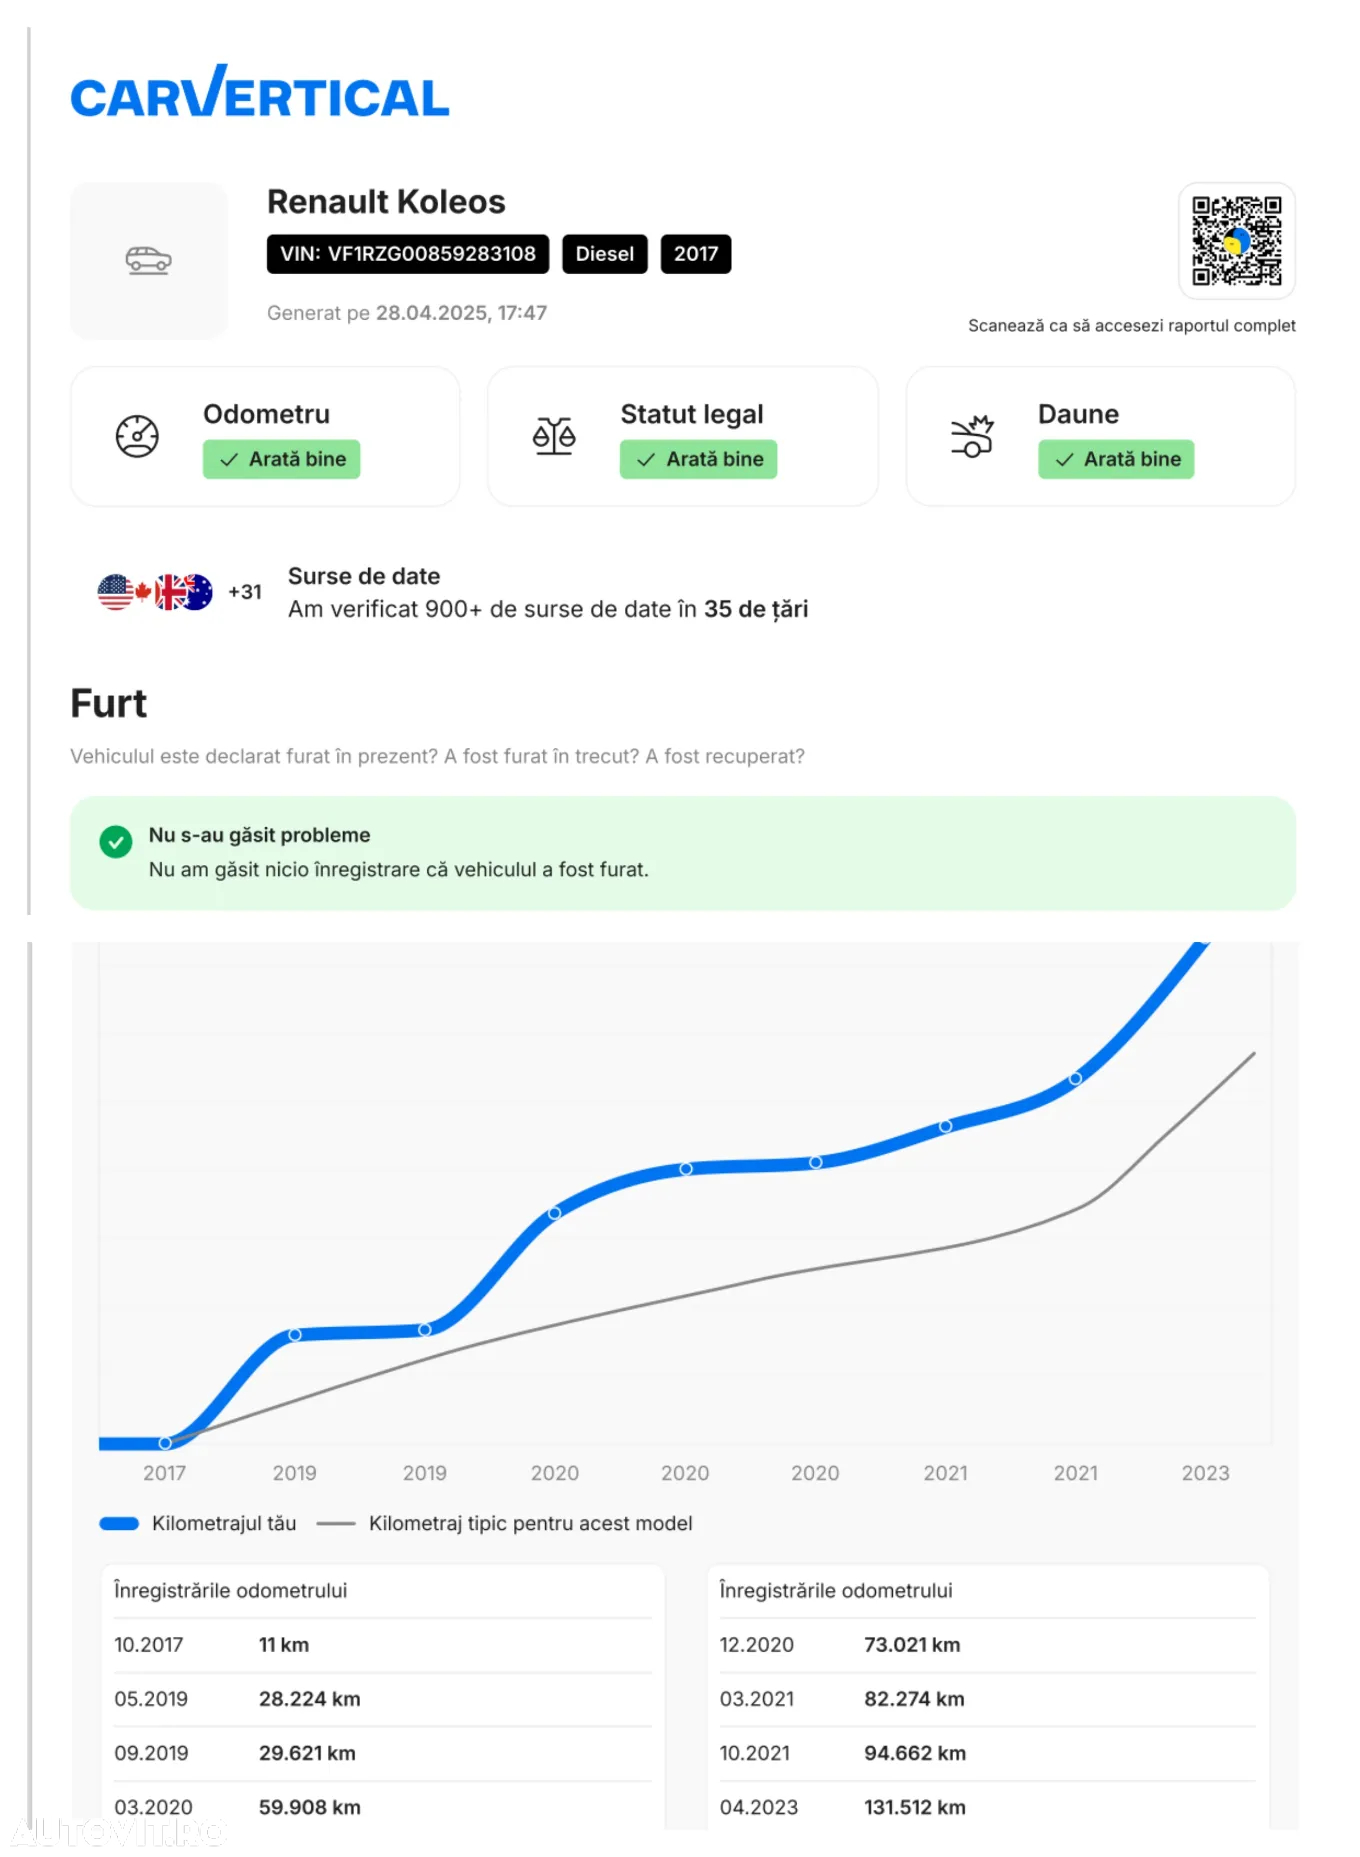Click the green checkmark in Furt notice
The width and height of the screenshot is (1360, 1857).
116,842
